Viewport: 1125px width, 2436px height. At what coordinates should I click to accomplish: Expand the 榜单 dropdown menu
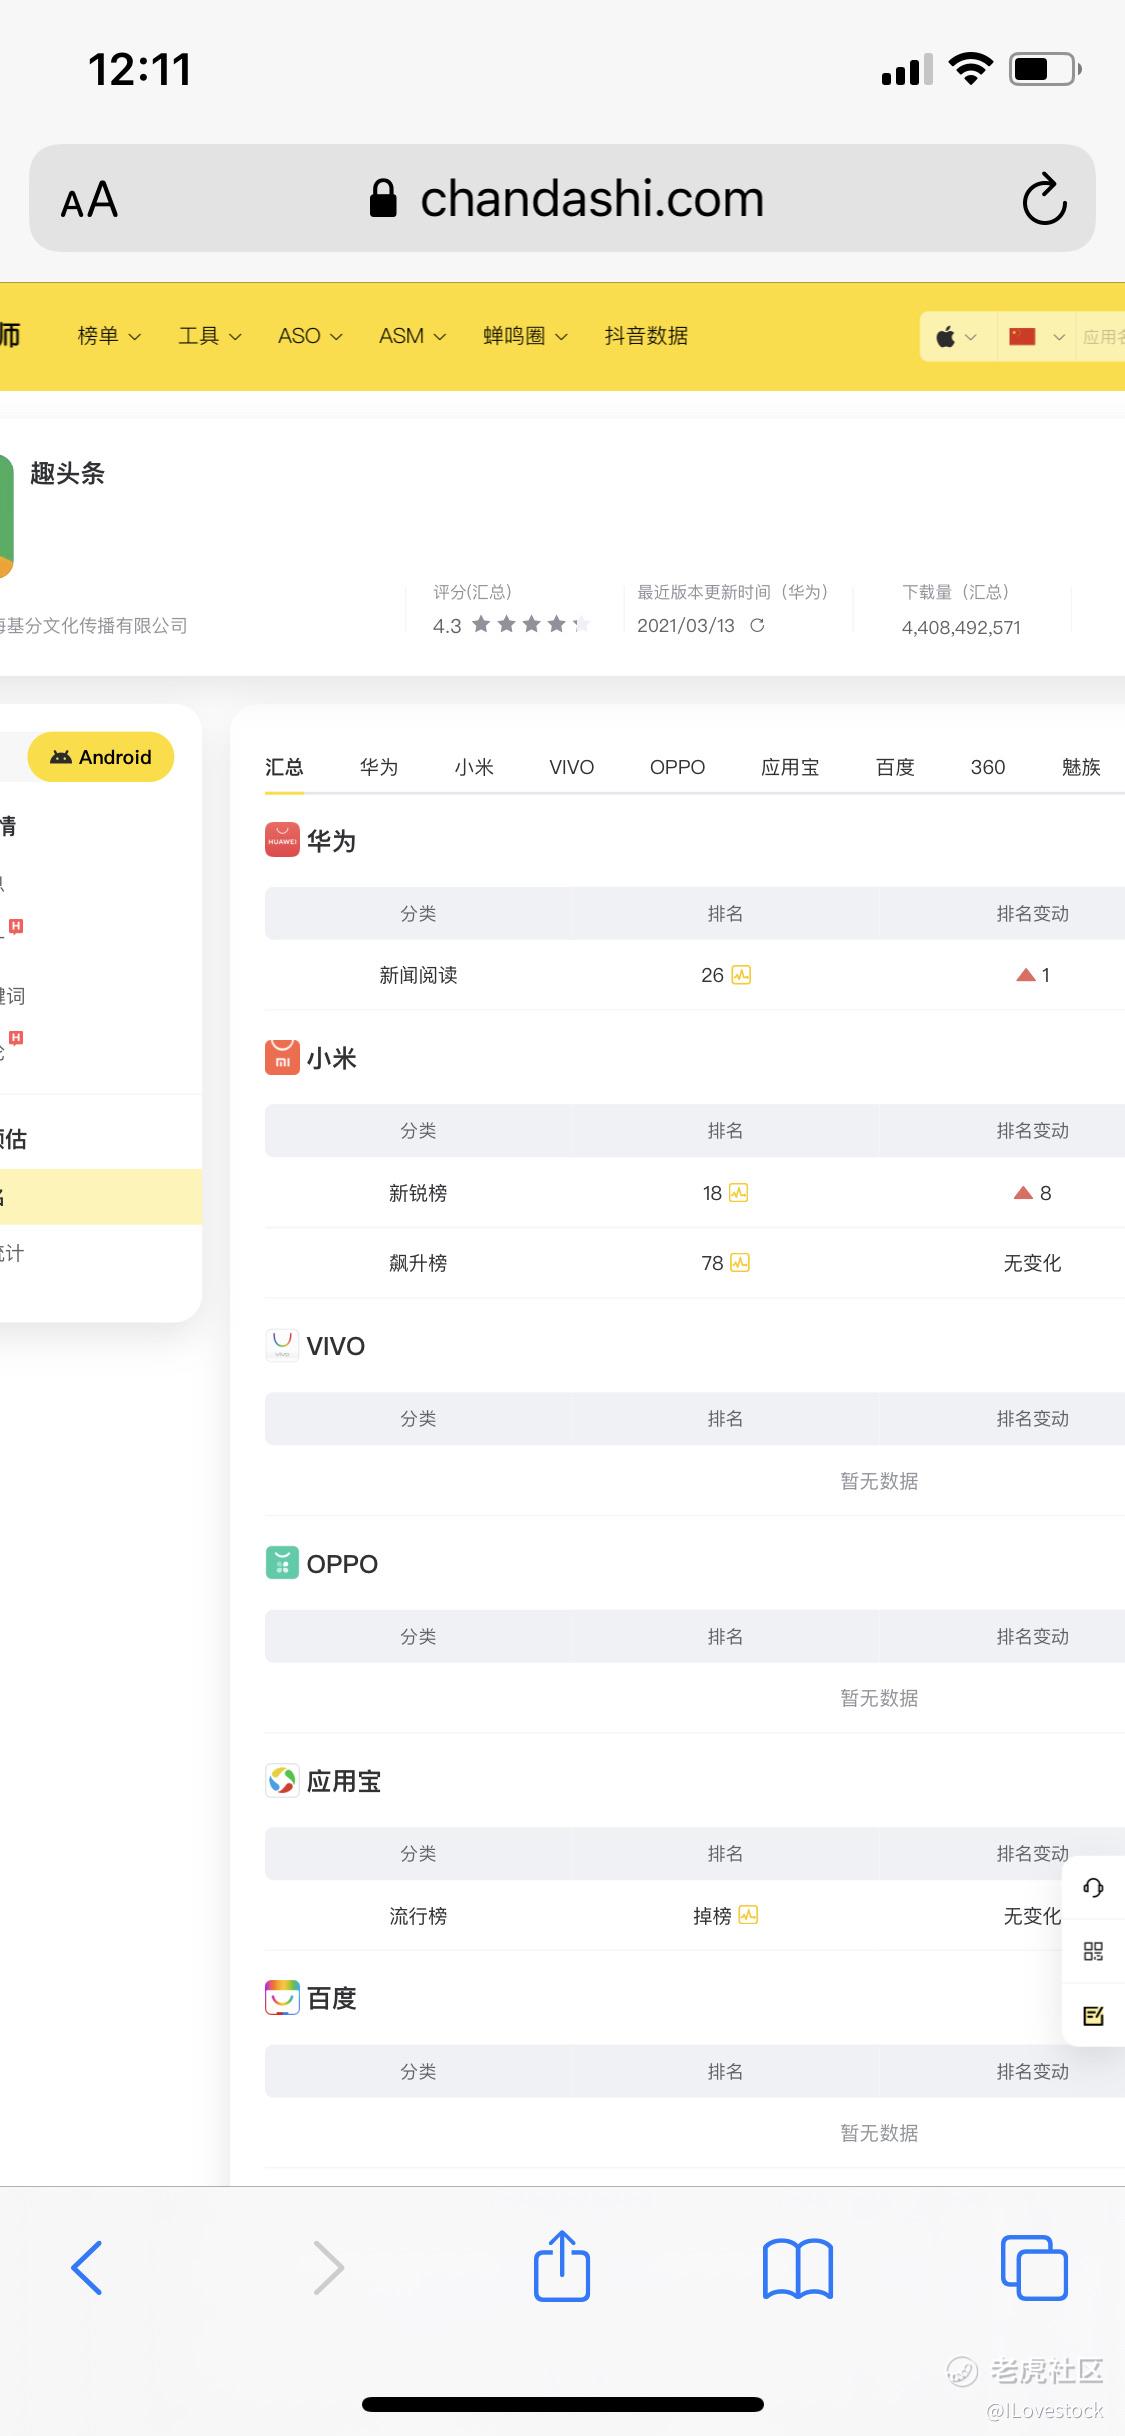coord(109,336)
